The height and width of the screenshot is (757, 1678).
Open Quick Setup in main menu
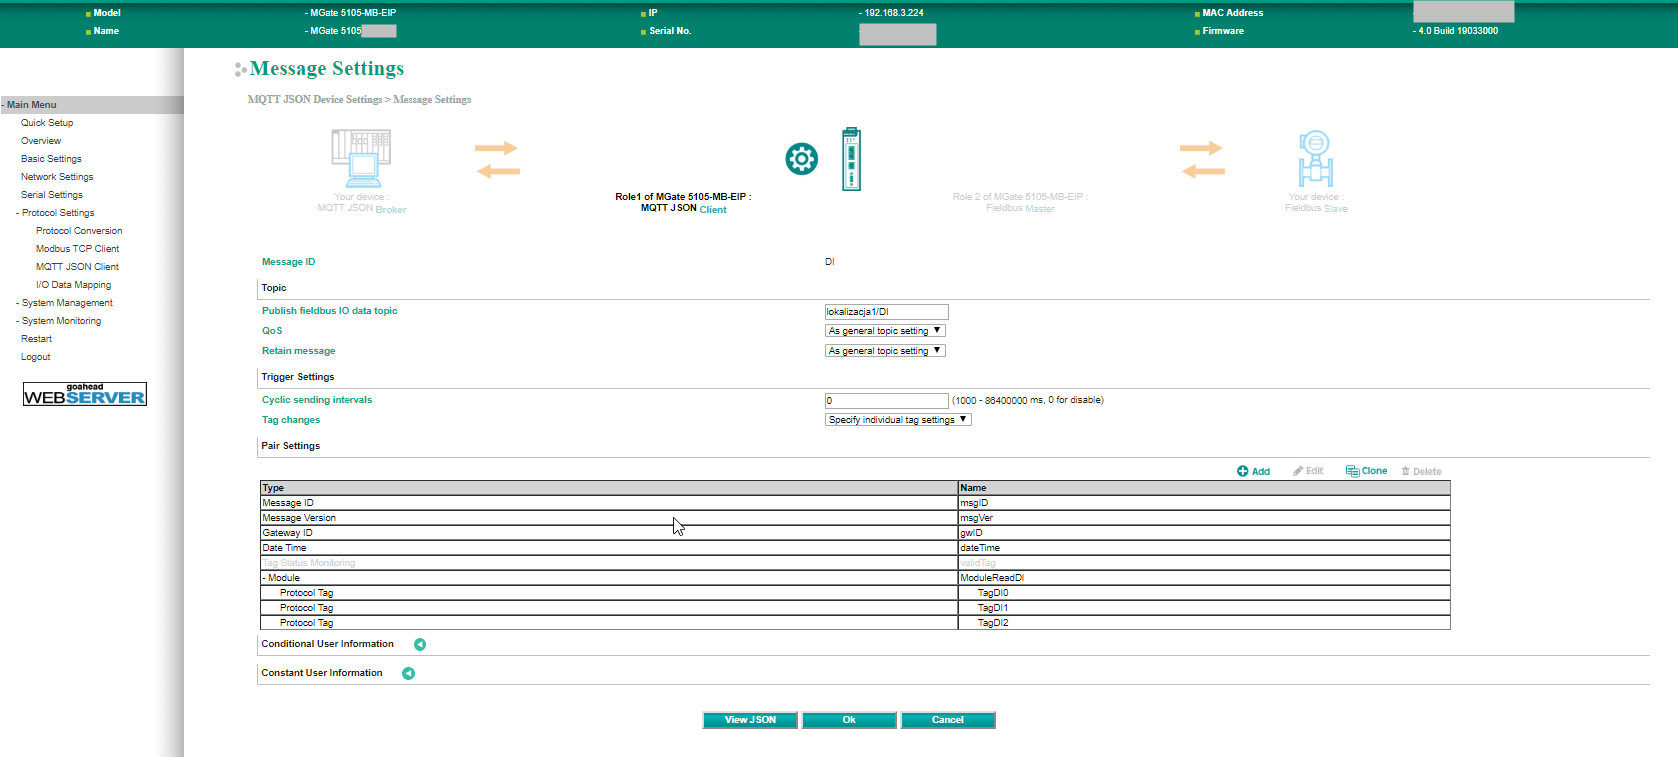(47, 123)
